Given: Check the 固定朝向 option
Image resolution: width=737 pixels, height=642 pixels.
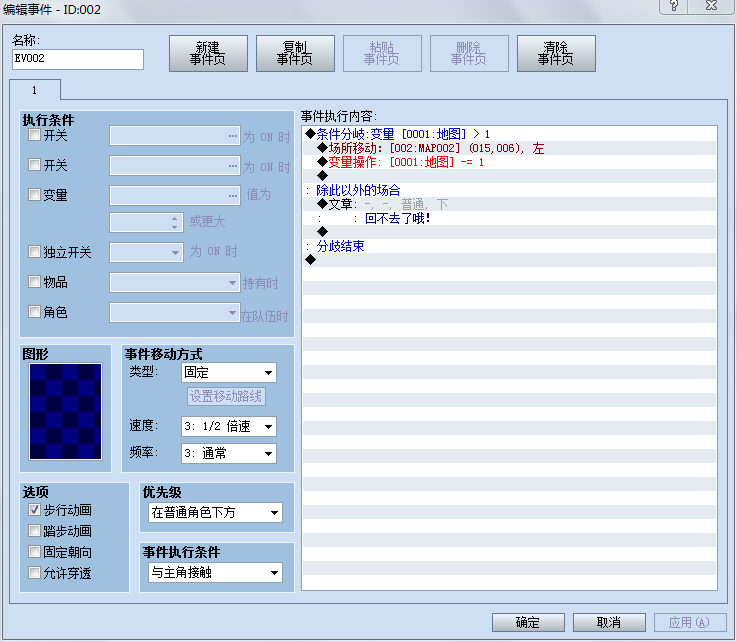Looking at the screenshot, I should [x=34, y=552].
